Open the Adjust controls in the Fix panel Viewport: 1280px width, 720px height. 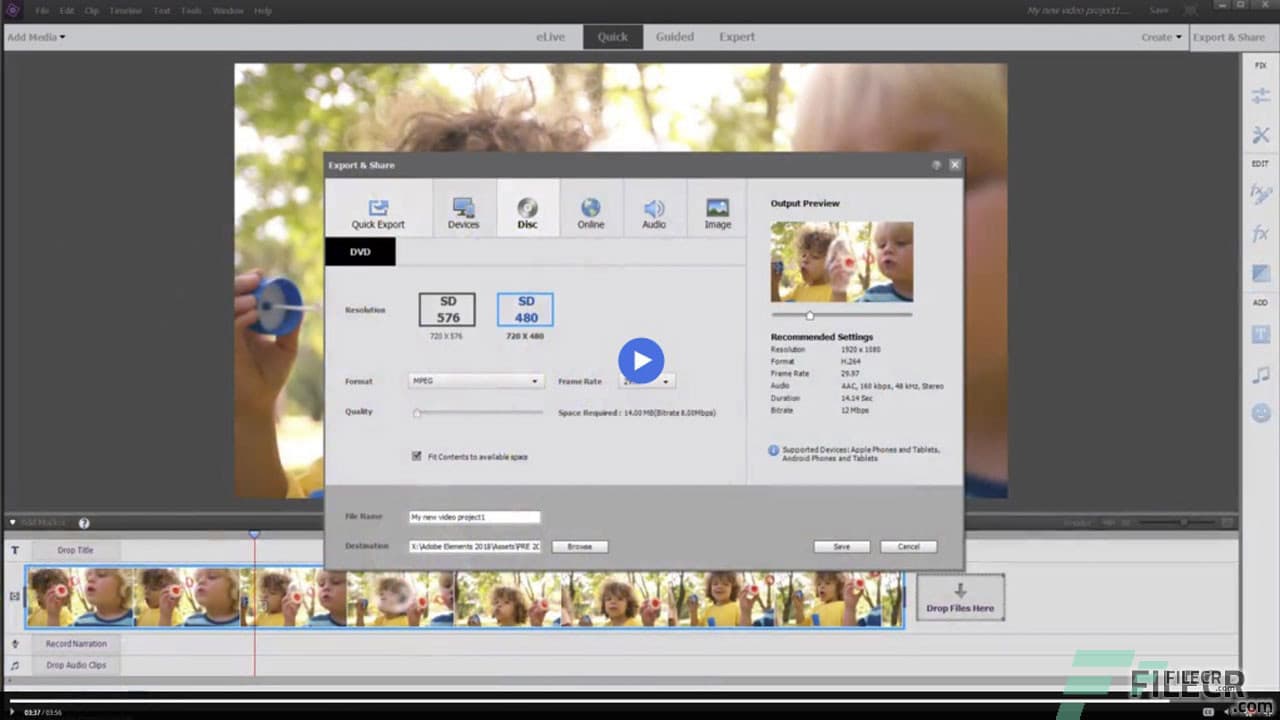coord(1260,96)
